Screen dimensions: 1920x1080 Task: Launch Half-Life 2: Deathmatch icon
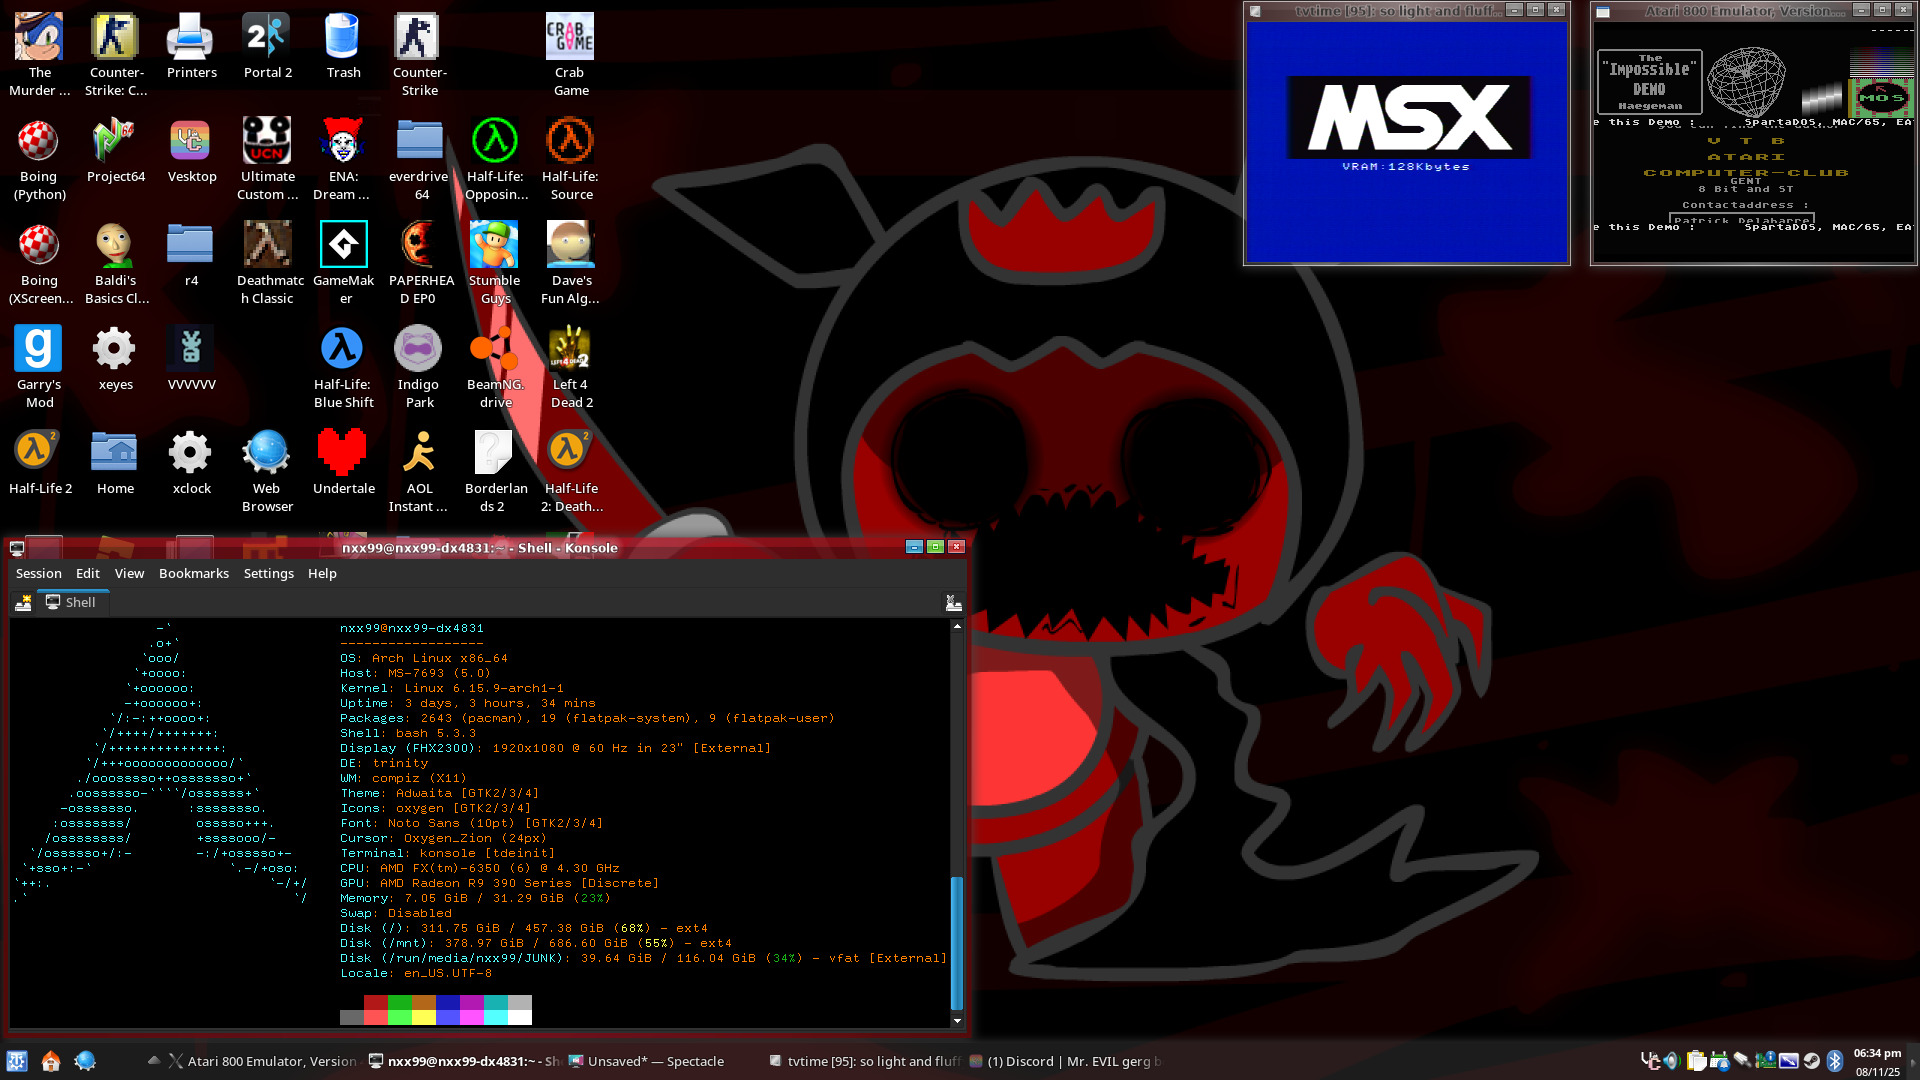tap(571, 471)
